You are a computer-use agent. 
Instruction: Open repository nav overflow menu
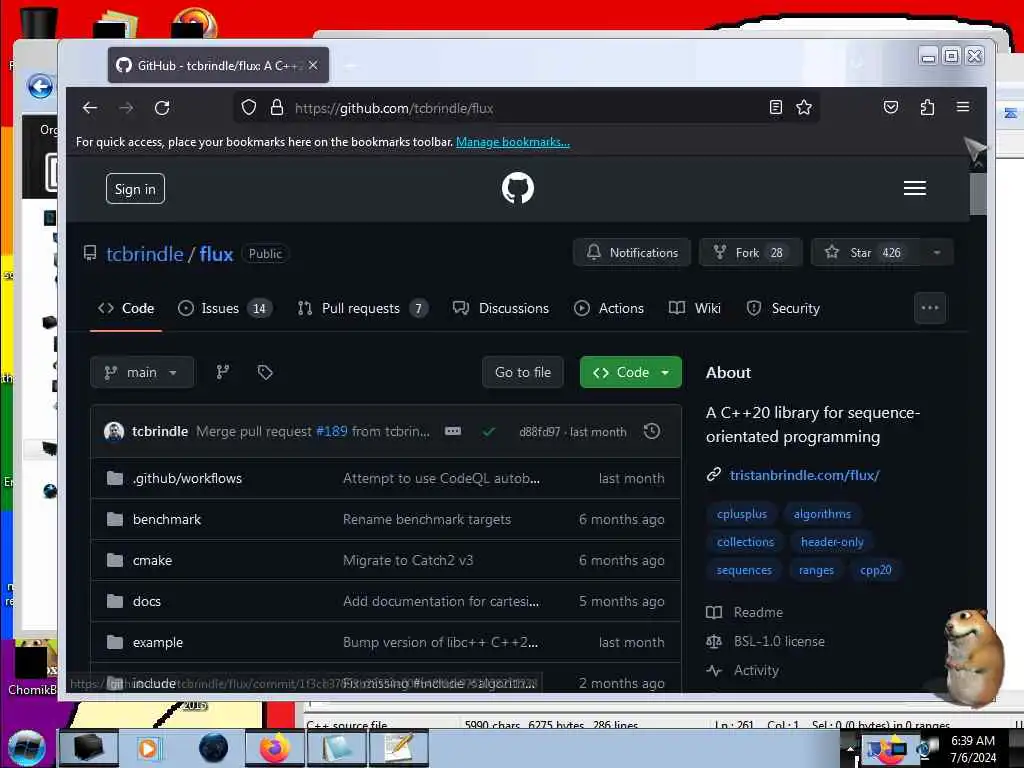(930, 308)
